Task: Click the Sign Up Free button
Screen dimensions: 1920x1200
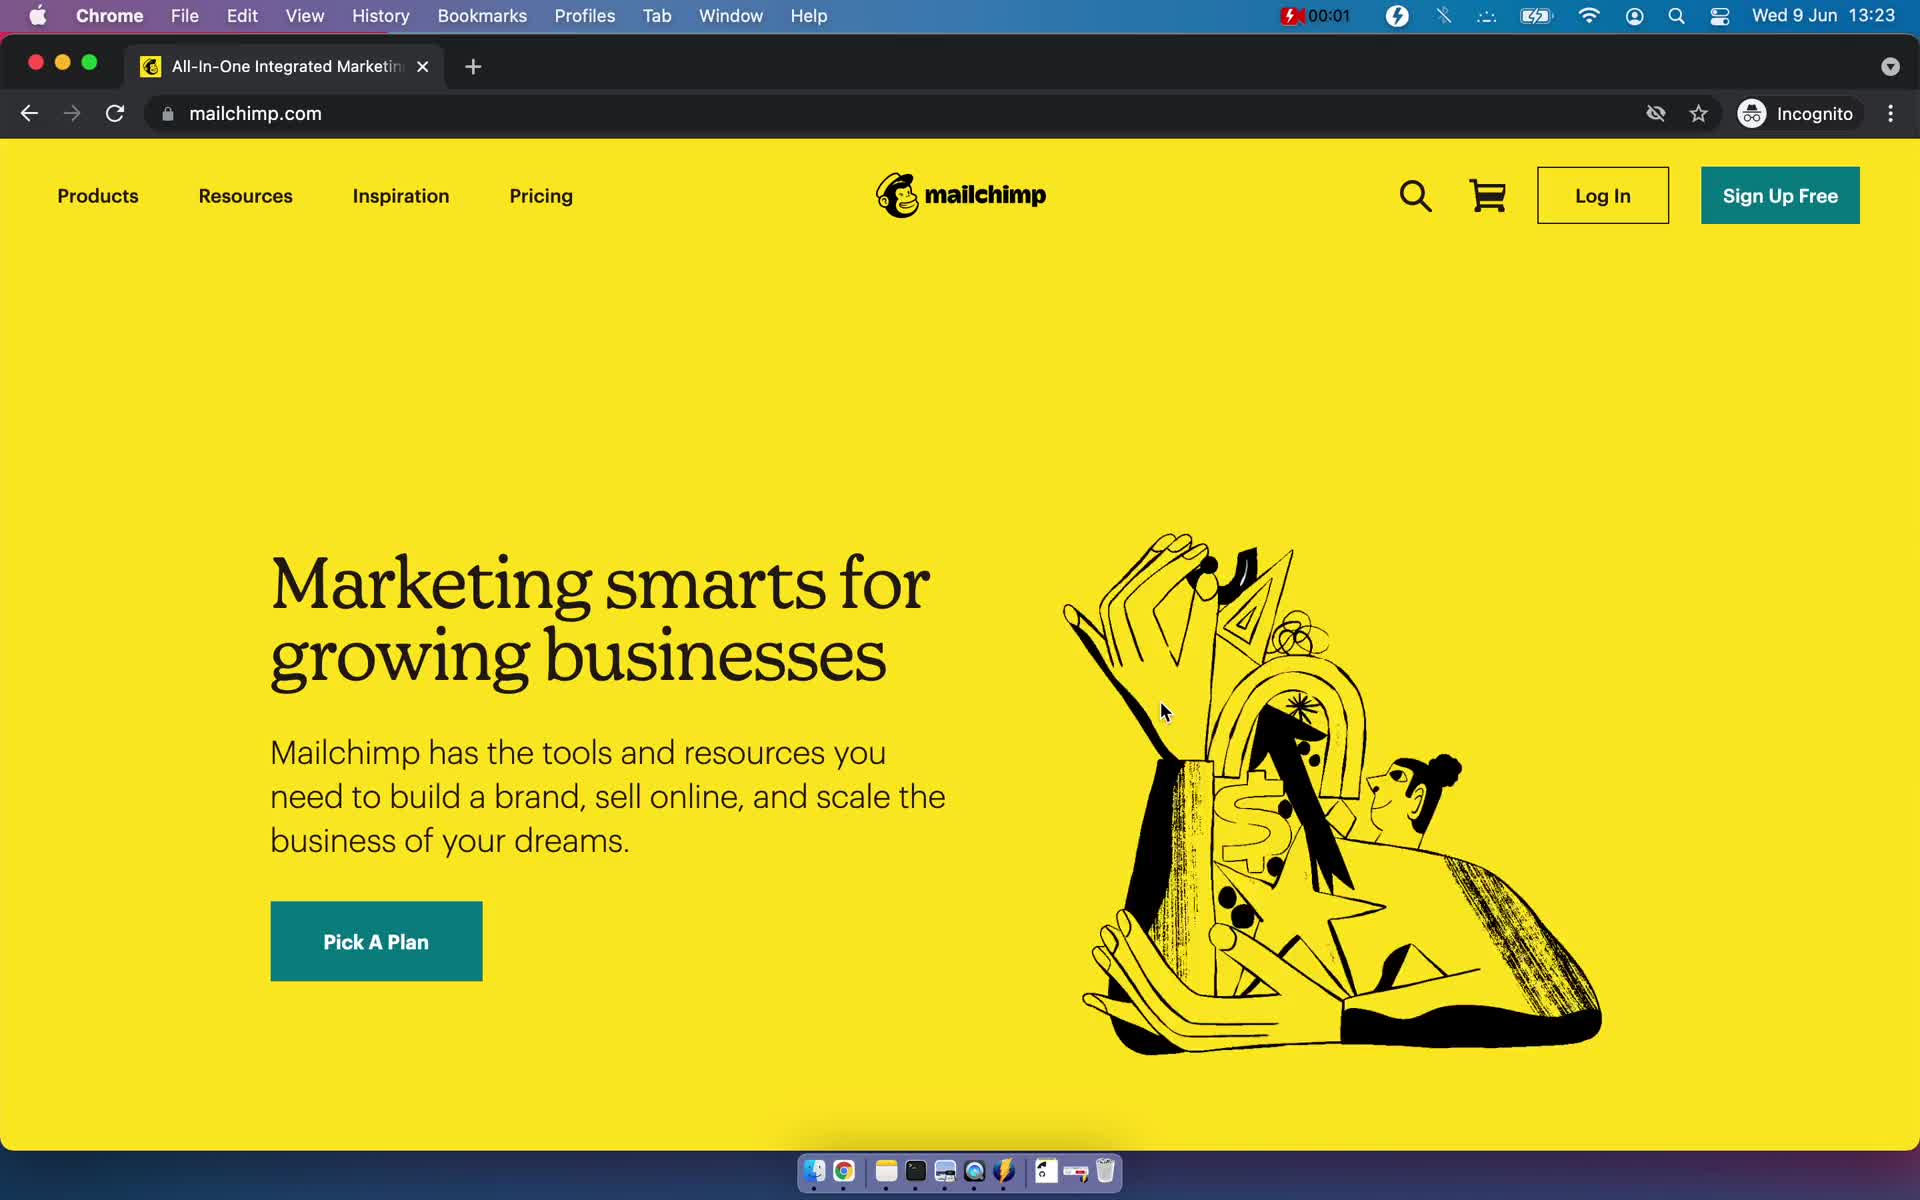Action: [1780, 195]
